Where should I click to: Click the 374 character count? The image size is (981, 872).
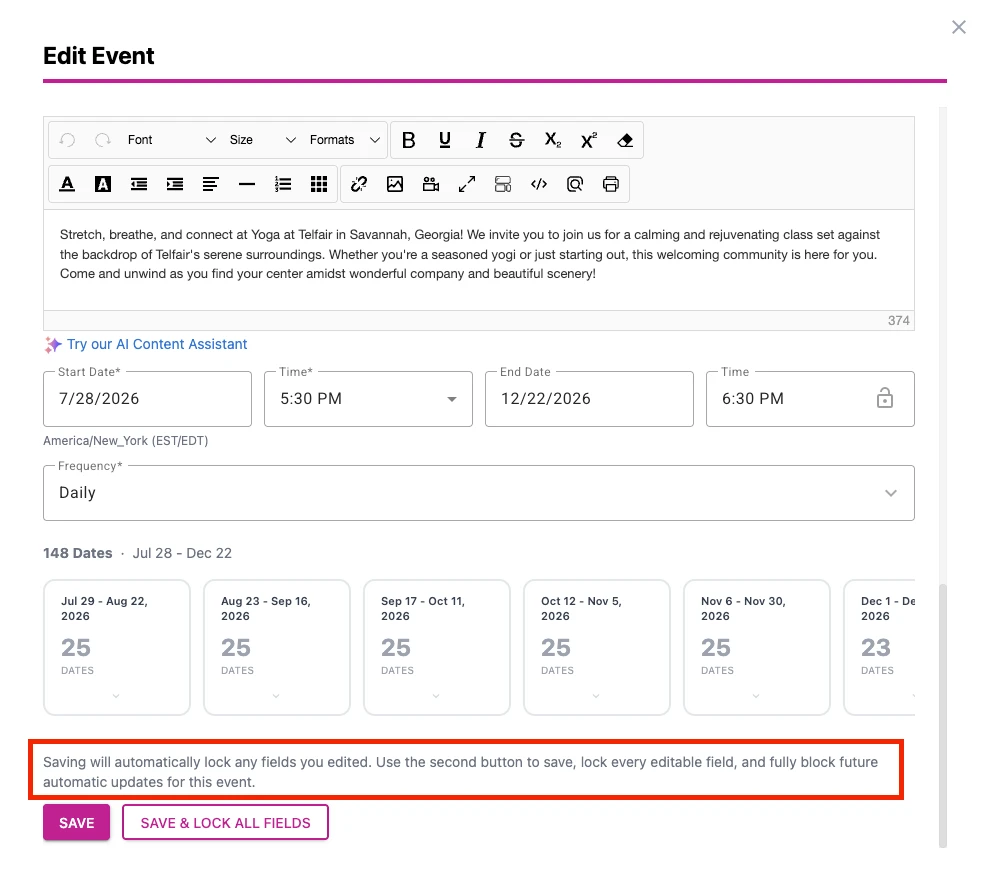pos(898,320)
